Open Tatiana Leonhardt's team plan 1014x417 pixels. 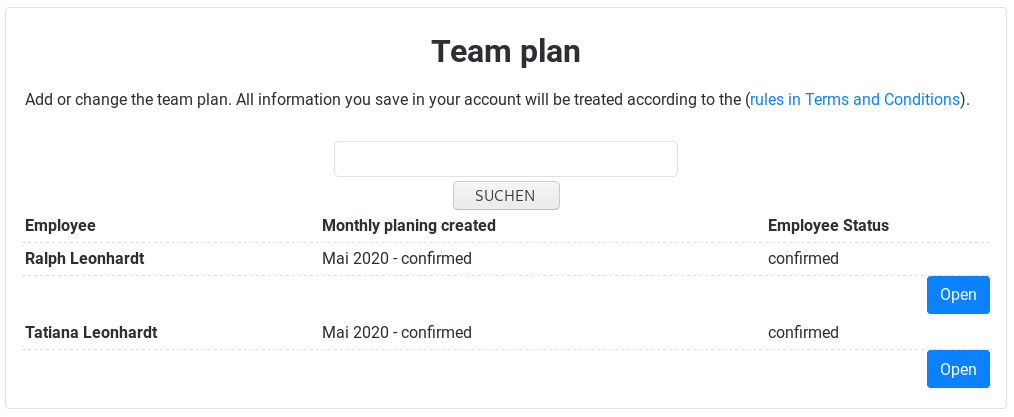(957, 369)
